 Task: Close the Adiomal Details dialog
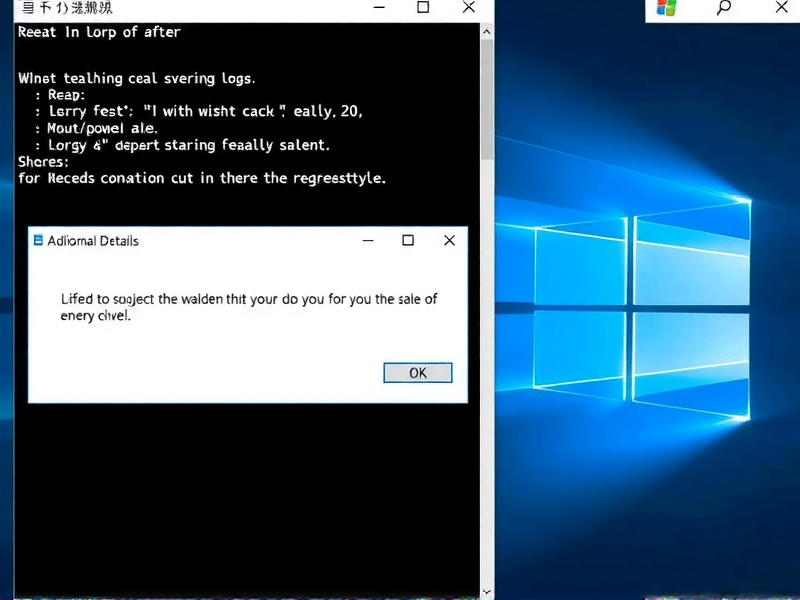449,240
